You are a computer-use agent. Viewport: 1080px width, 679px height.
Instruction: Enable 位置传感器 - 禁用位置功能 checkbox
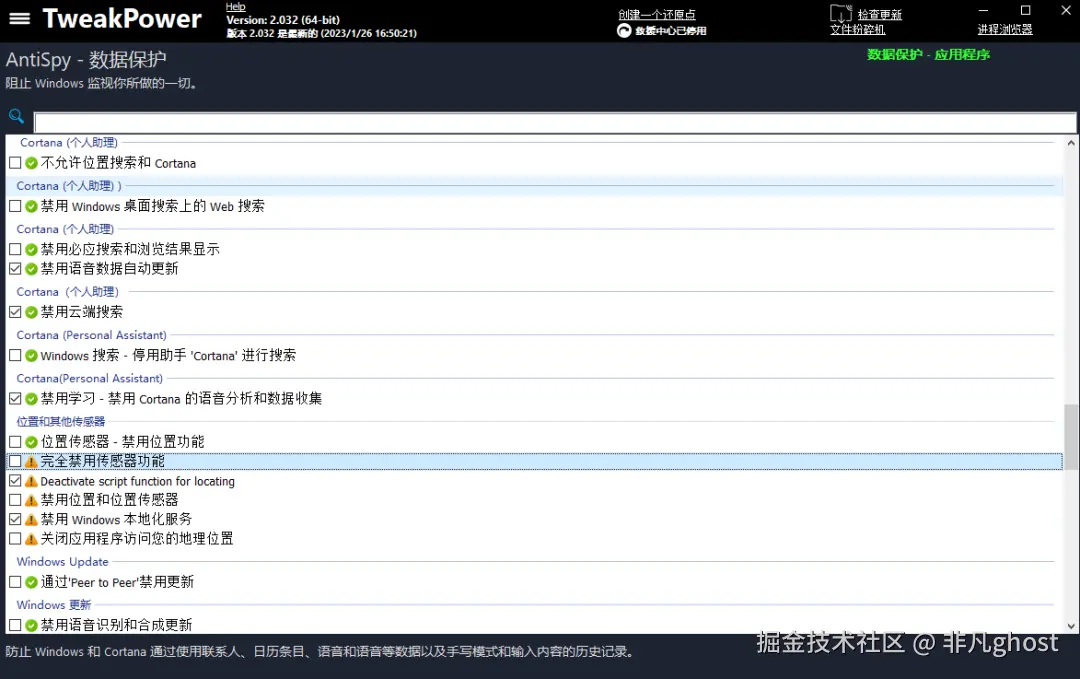(15, 442)
